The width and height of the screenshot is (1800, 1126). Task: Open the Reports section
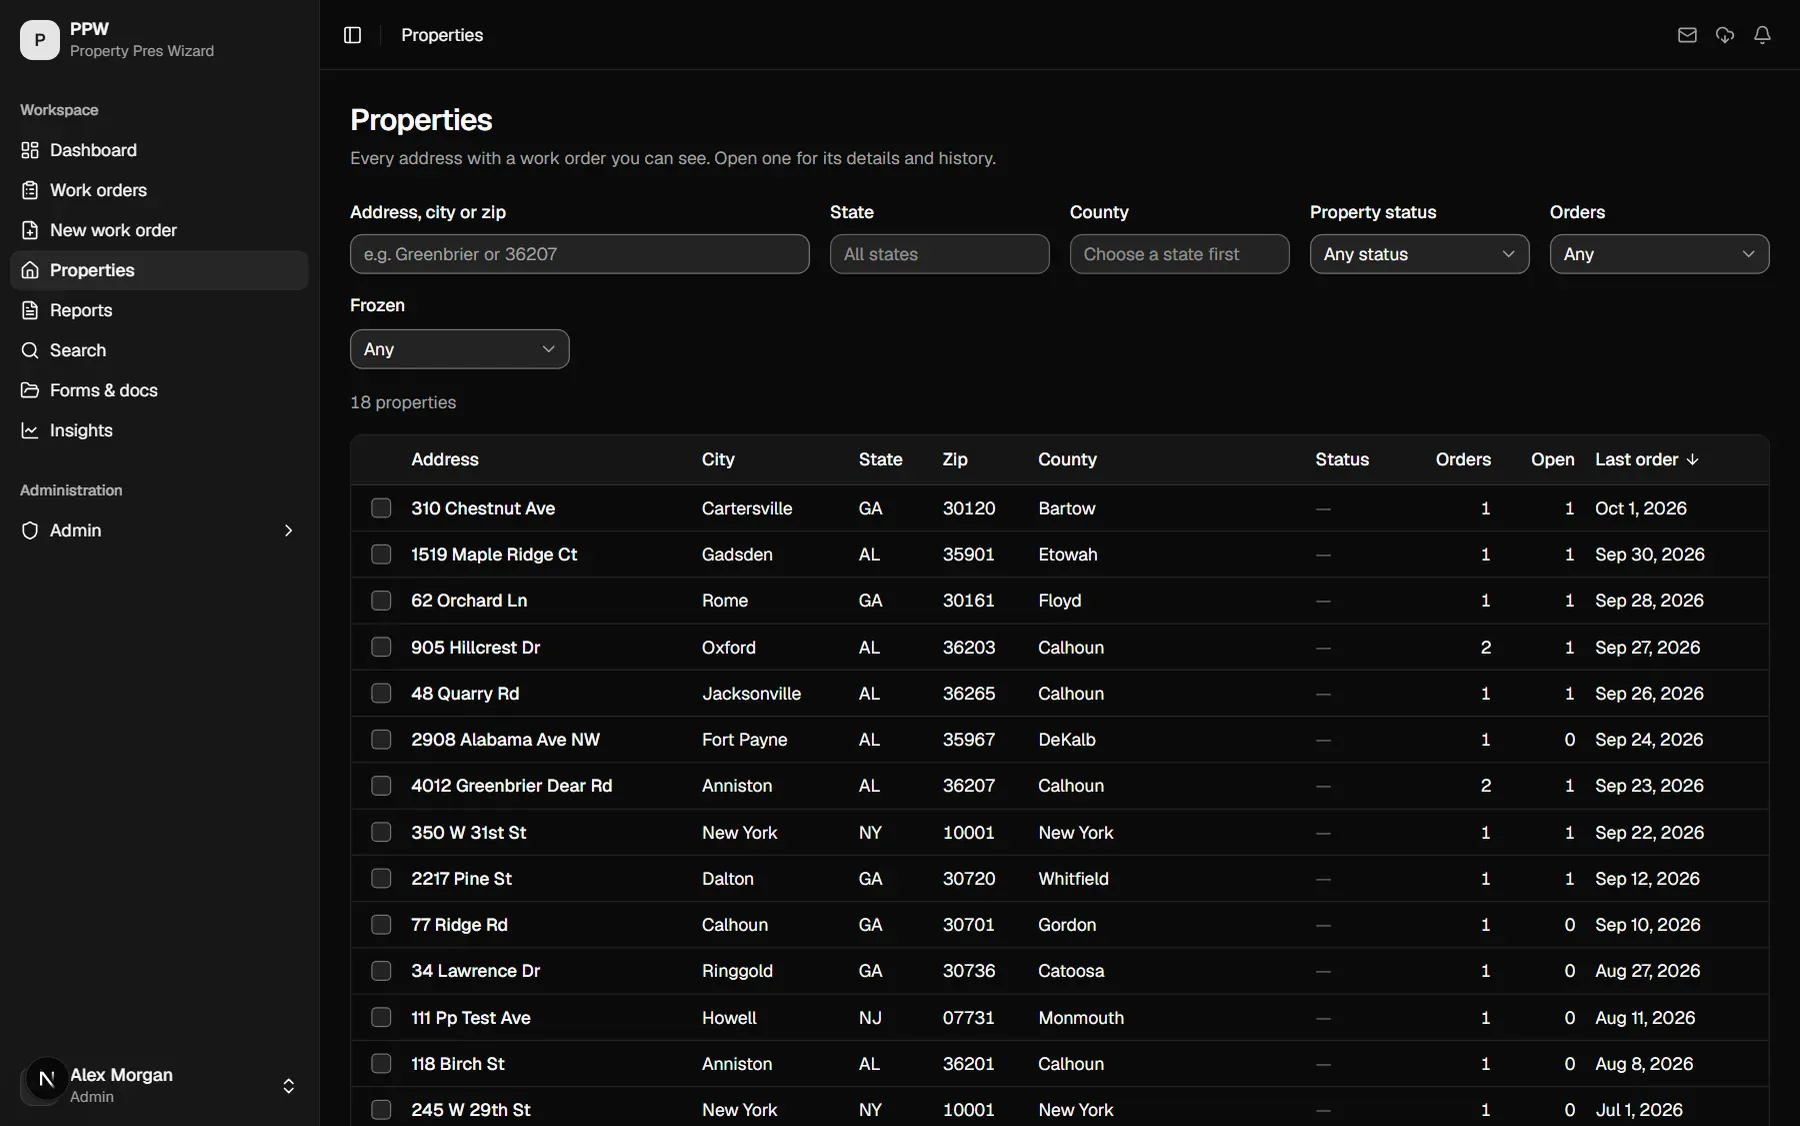[x=159, y=310]
